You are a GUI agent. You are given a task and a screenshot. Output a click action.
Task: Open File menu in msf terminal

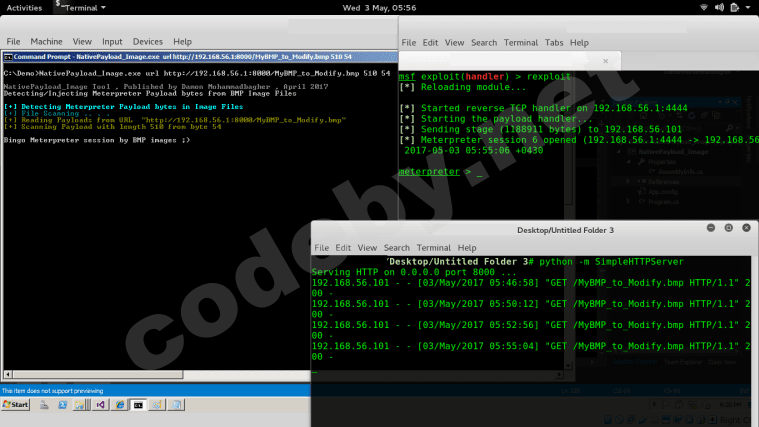409,43
